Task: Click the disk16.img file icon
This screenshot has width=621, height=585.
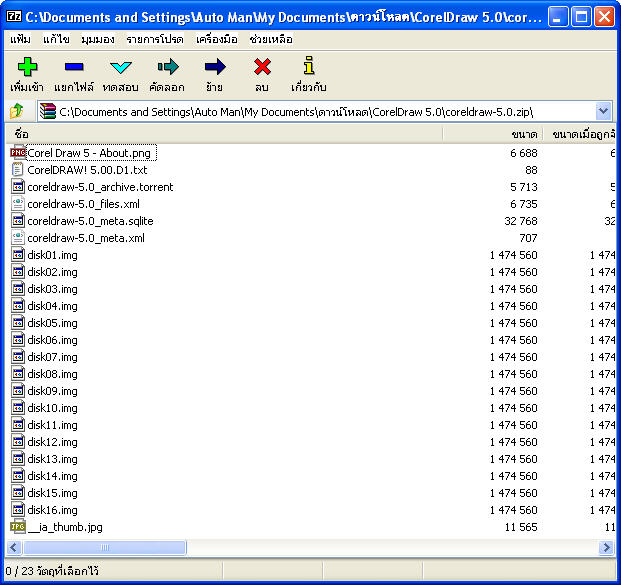Action: (18, 510)
